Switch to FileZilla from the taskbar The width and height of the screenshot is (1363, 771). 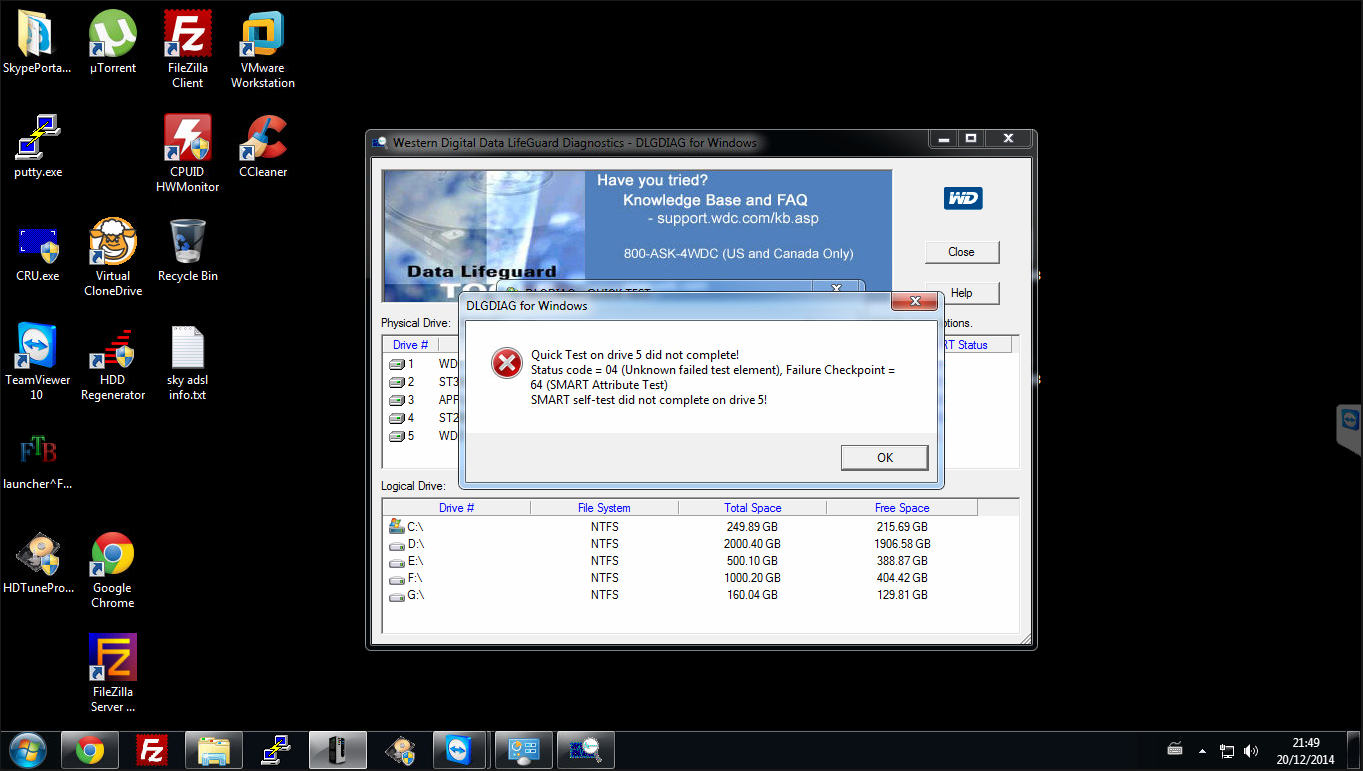click(x=152, y=750)
